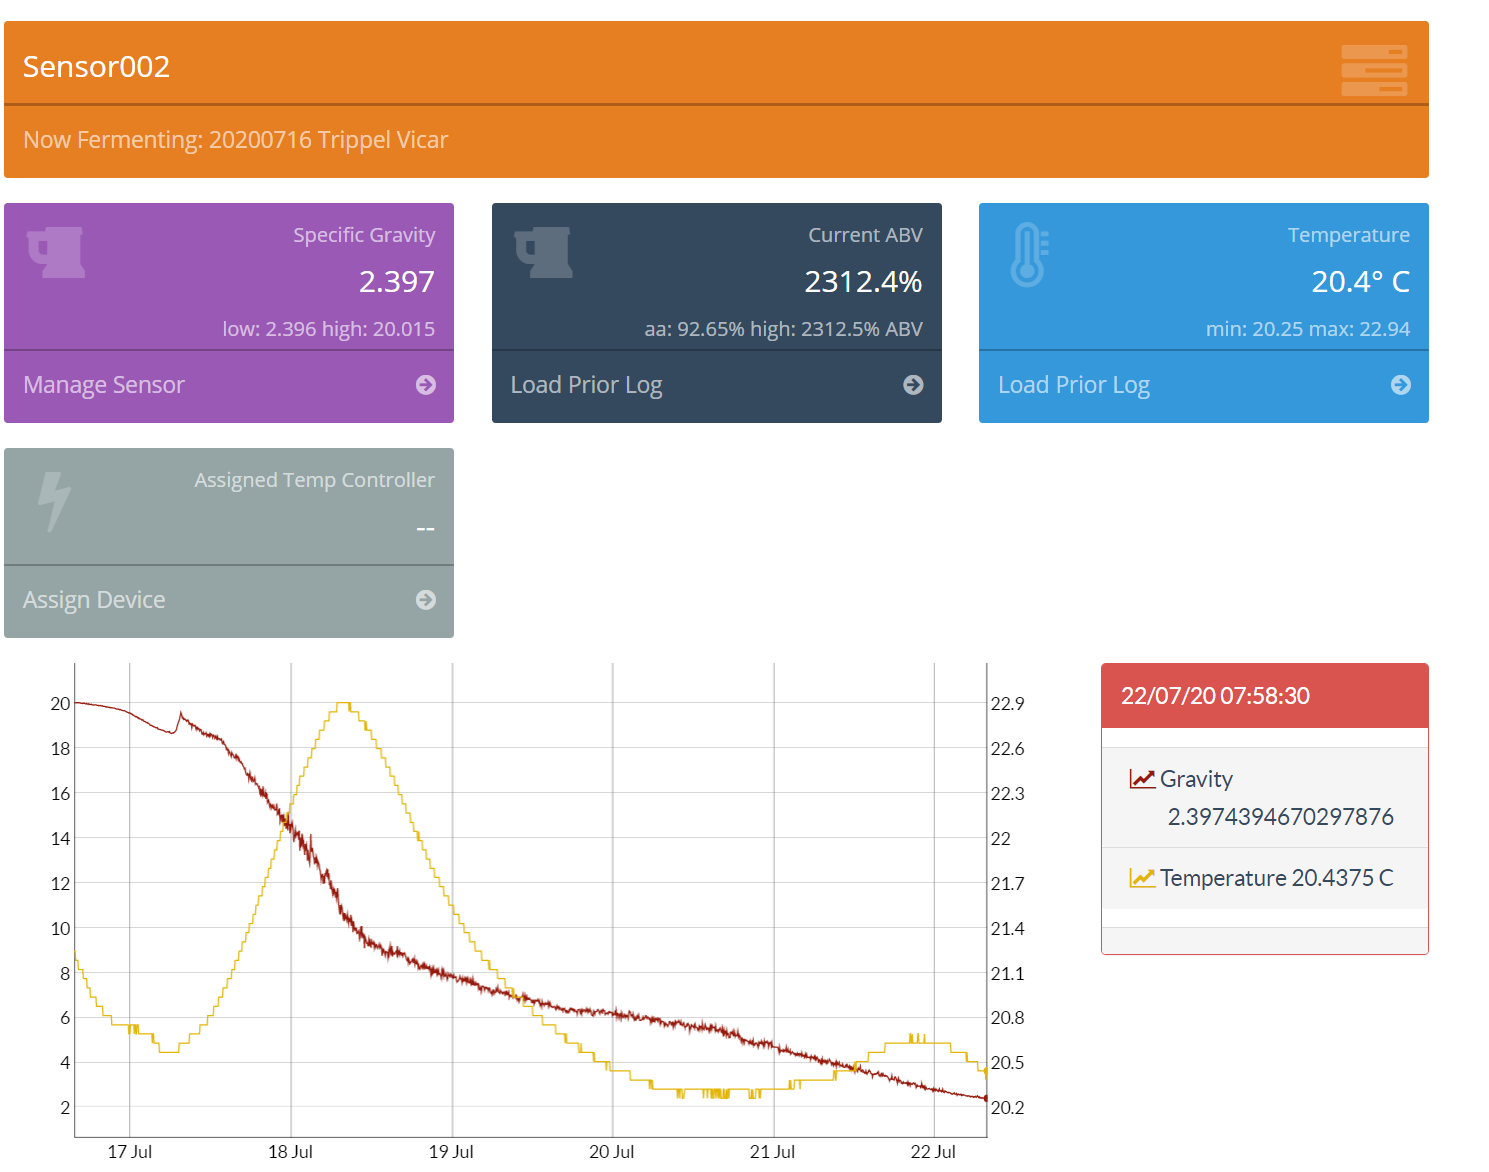
Task: Click the 20.2 label on the temperature axis
Action: click(1007, 1108)
